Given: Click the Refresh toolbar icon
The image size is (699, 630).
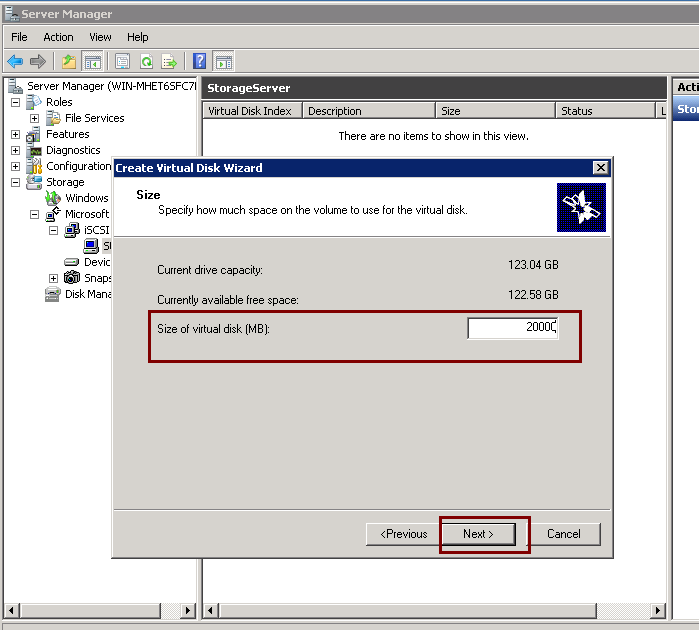Looking at the screenshot, I should pyautogui.click(x=146, y=61).
